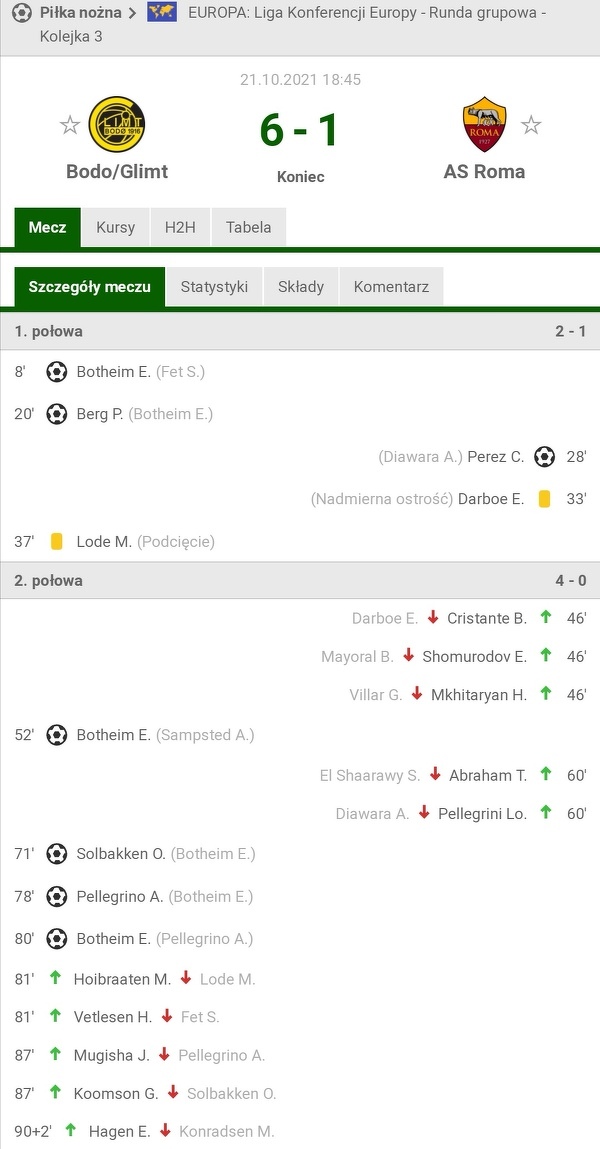Click Darboe E. yellow card icon
This screenshot has width=600, height=1149.
(544, 499)
